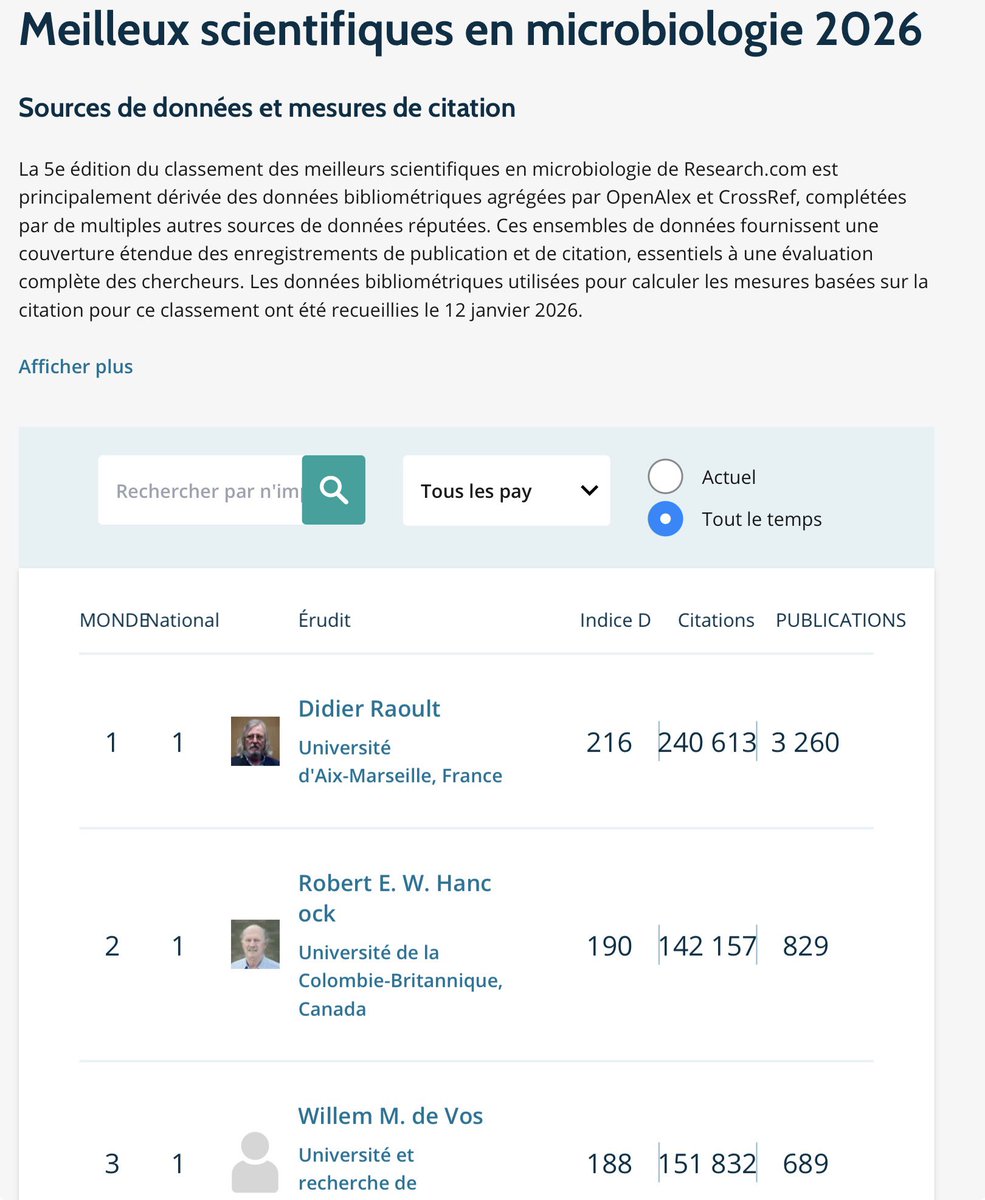Click D-index value 188
Screen dimensions: 985x1200
(609, 1164)
